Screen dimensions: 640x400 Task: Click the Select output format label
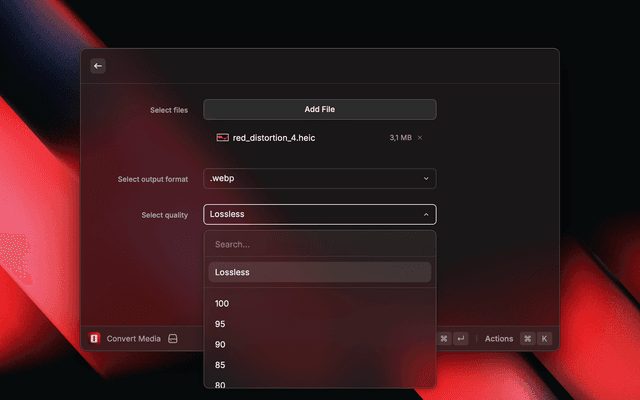pos(153,179)
